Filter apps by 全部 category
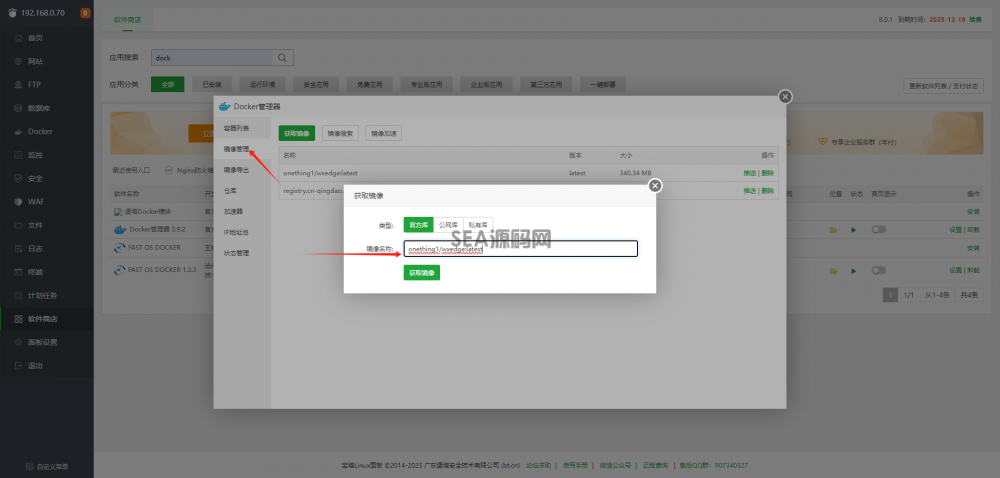The width and height of the screenshot is (1000, 478). (168, 84)
